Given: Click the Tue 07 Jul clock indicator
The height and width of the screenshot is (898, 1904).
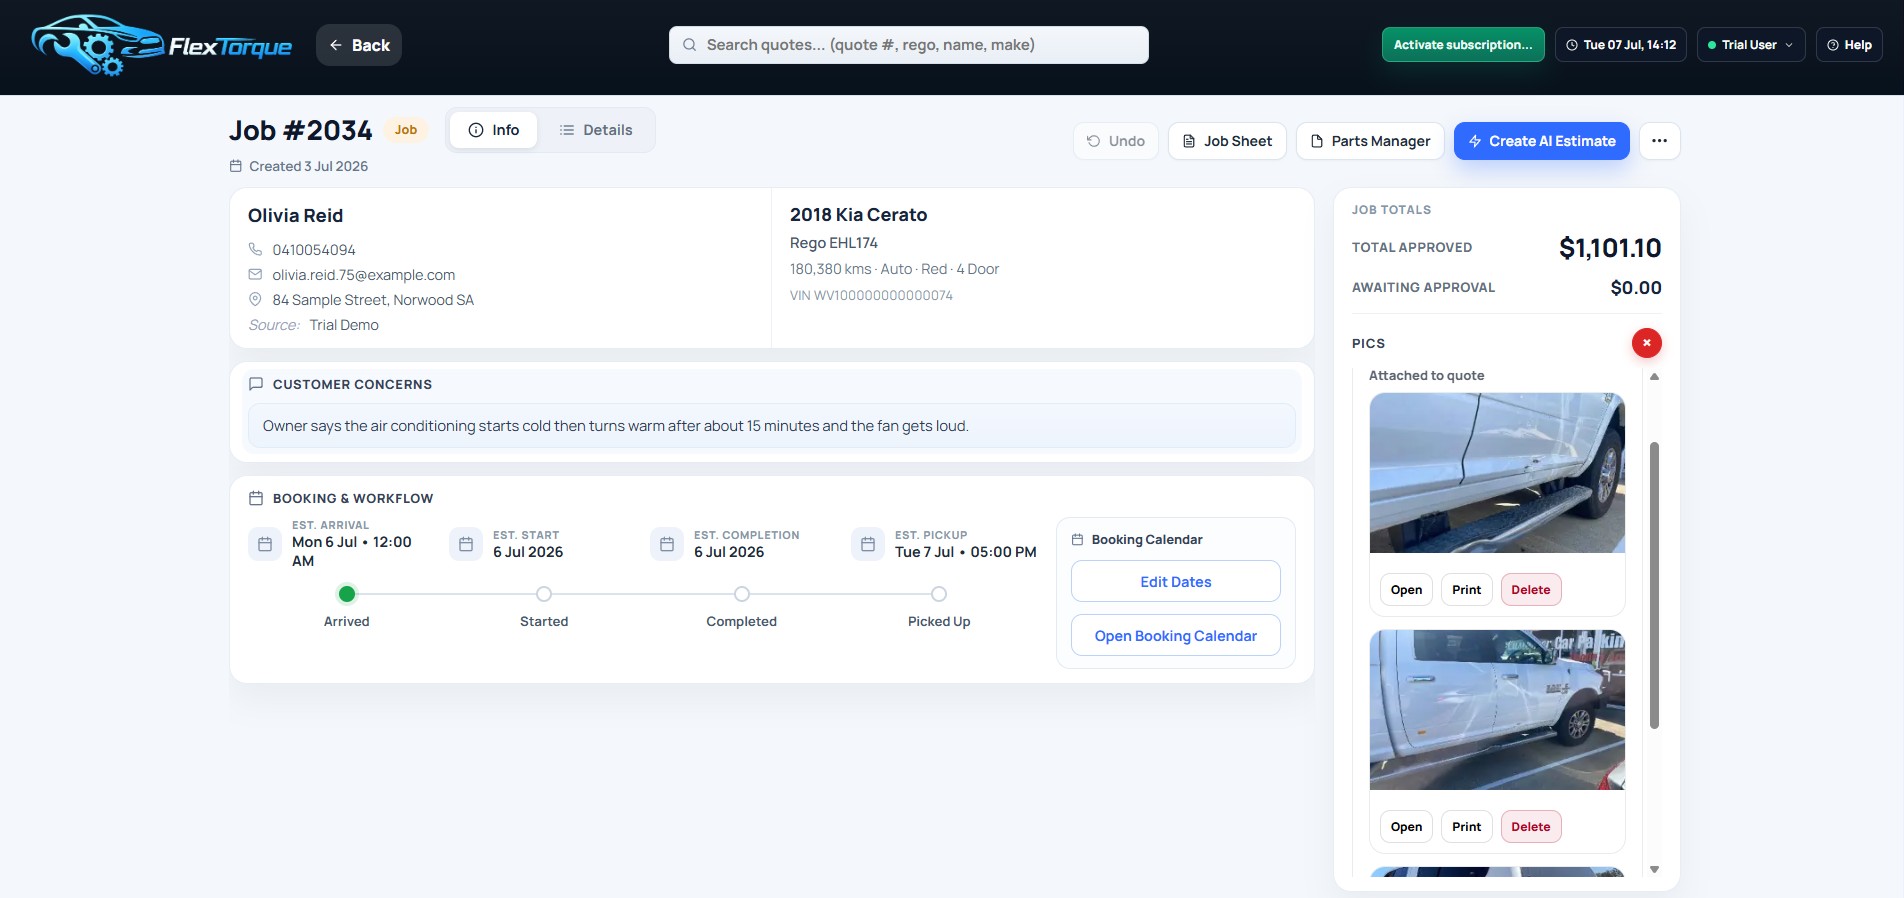Looking at the screenshot, I should pyautogui.click(x=1620, y=45).
